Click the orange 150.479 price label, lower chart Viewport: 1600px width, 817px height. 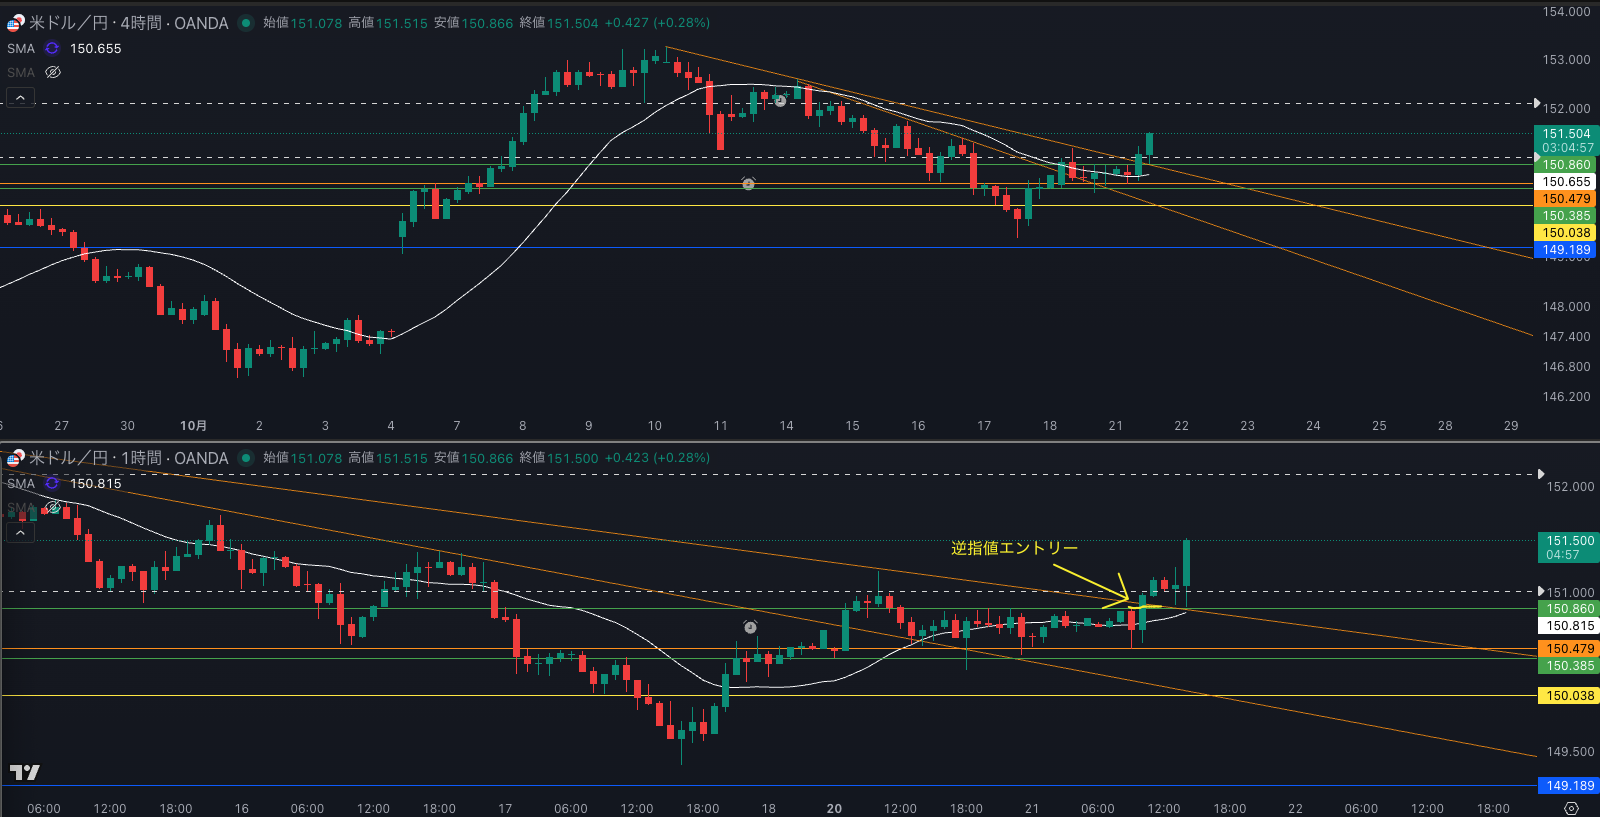point(1570,649)
